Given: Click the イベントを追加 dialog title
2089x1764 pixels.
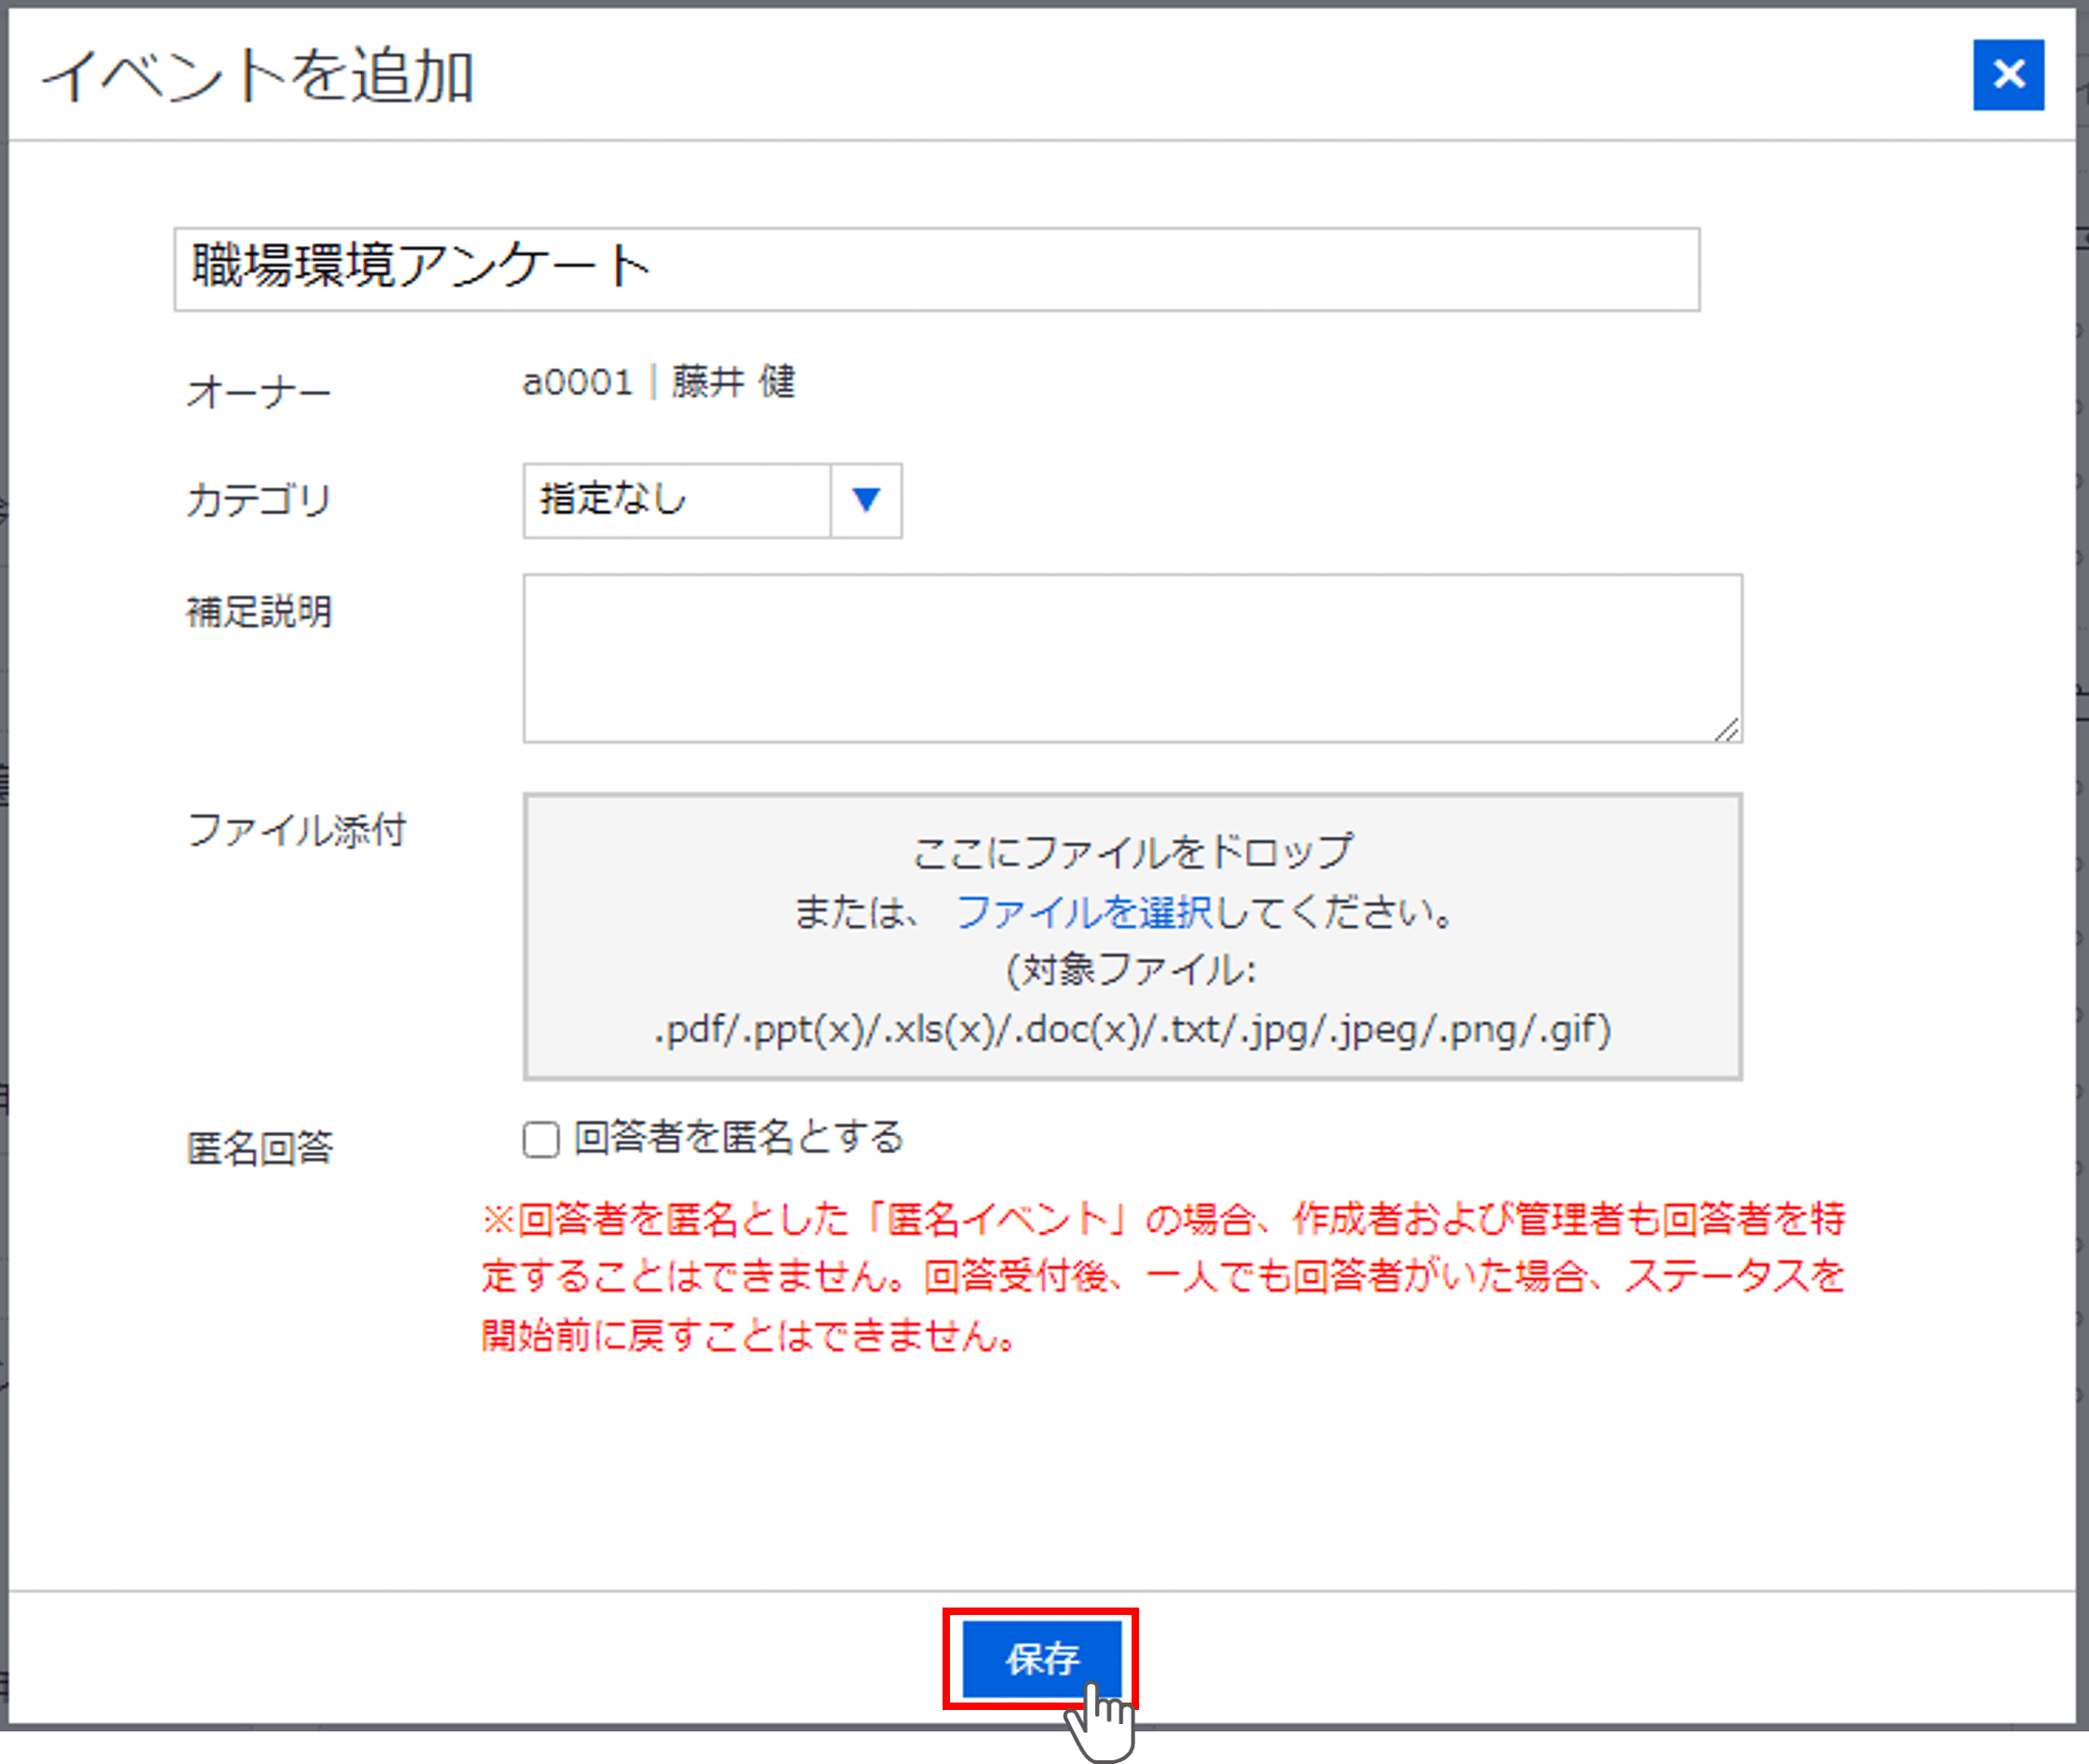Looking at the screenshot, I should tap(257, 77).
